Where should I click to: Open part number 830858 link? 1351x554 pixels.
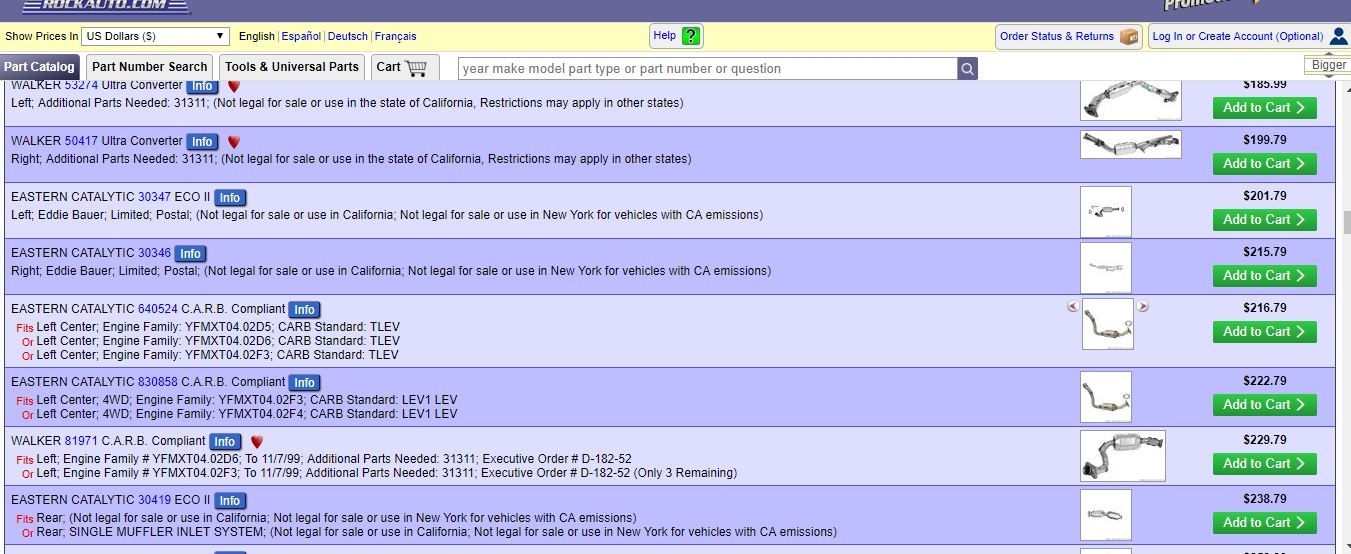[158, 382]
